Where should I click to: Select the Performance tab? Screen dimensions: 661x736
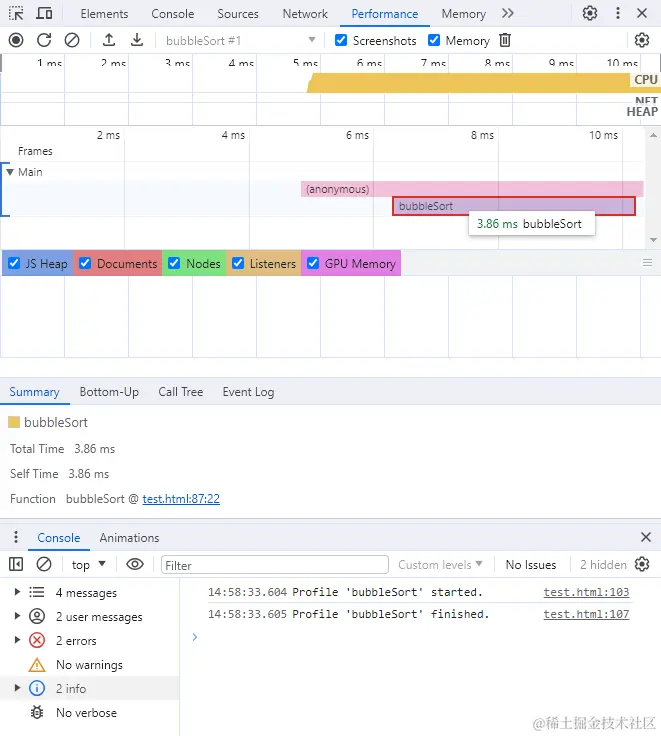pos(385,14)
